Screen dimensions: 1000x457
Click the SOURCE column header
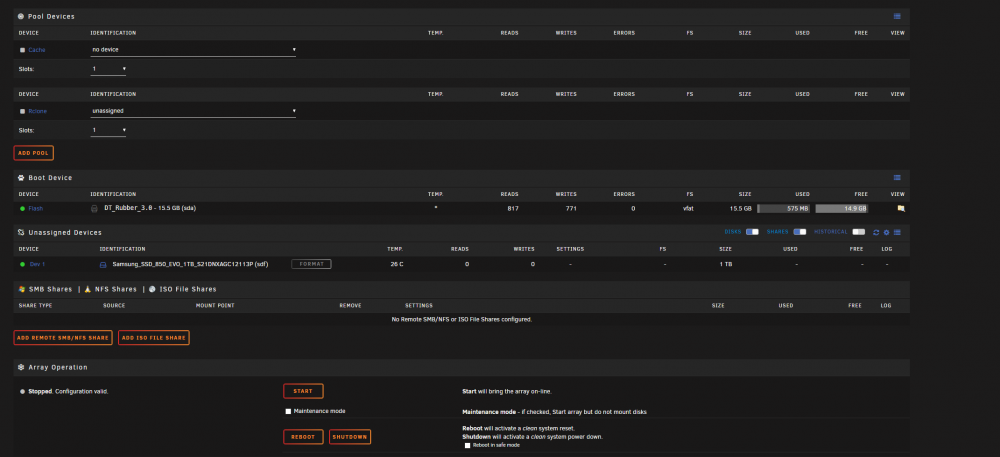[114, 305]
